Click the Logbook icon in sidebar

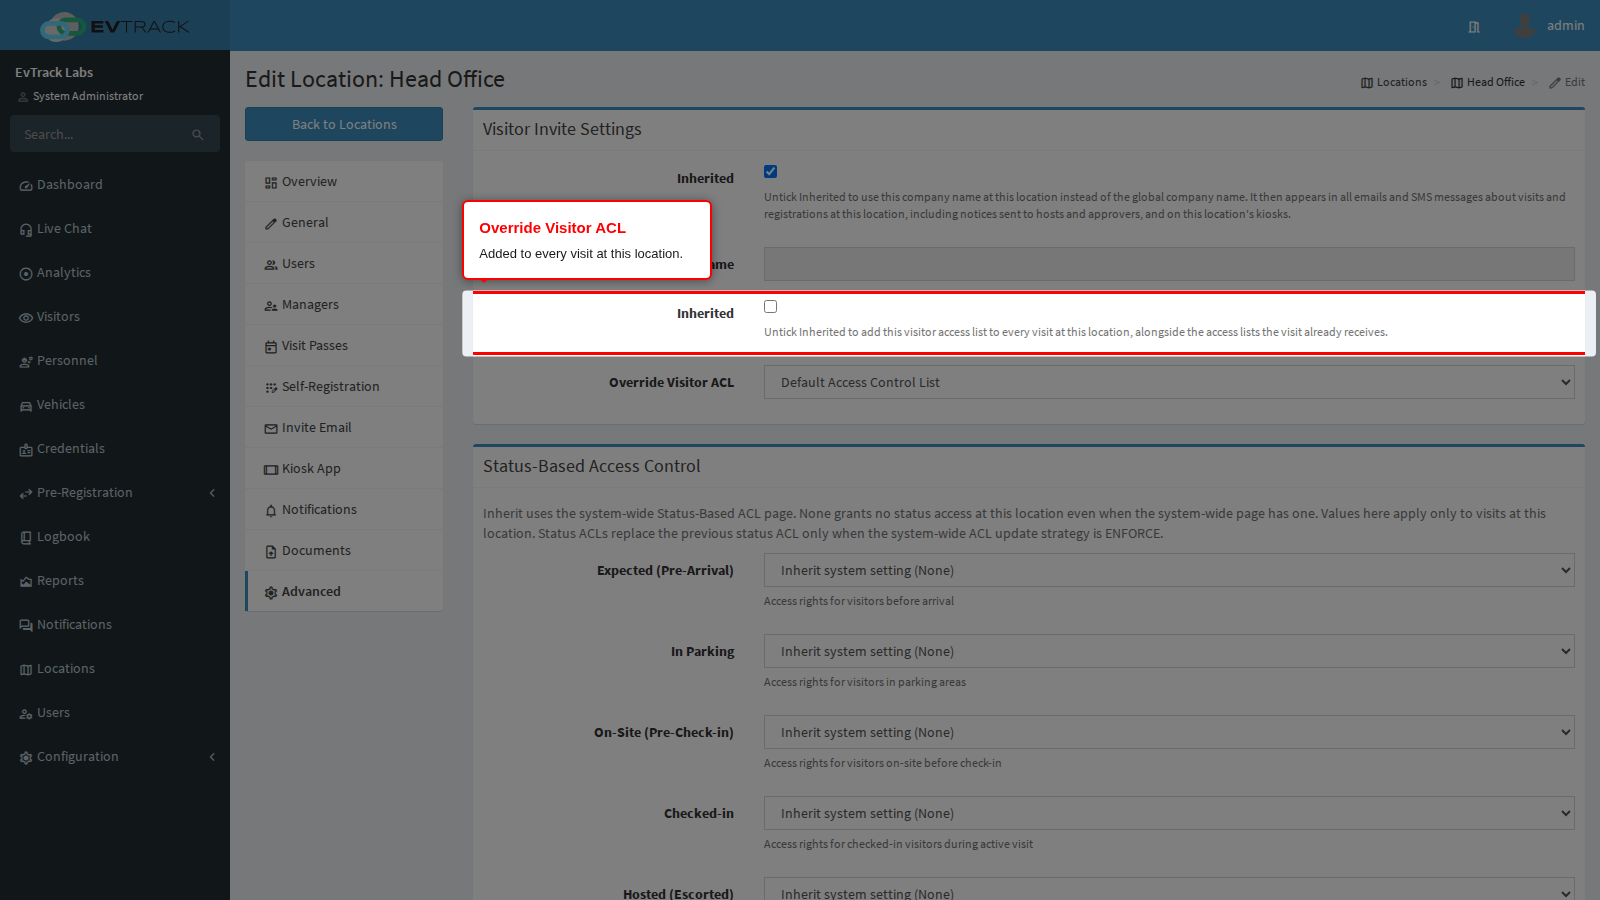[x=26, y=538]
